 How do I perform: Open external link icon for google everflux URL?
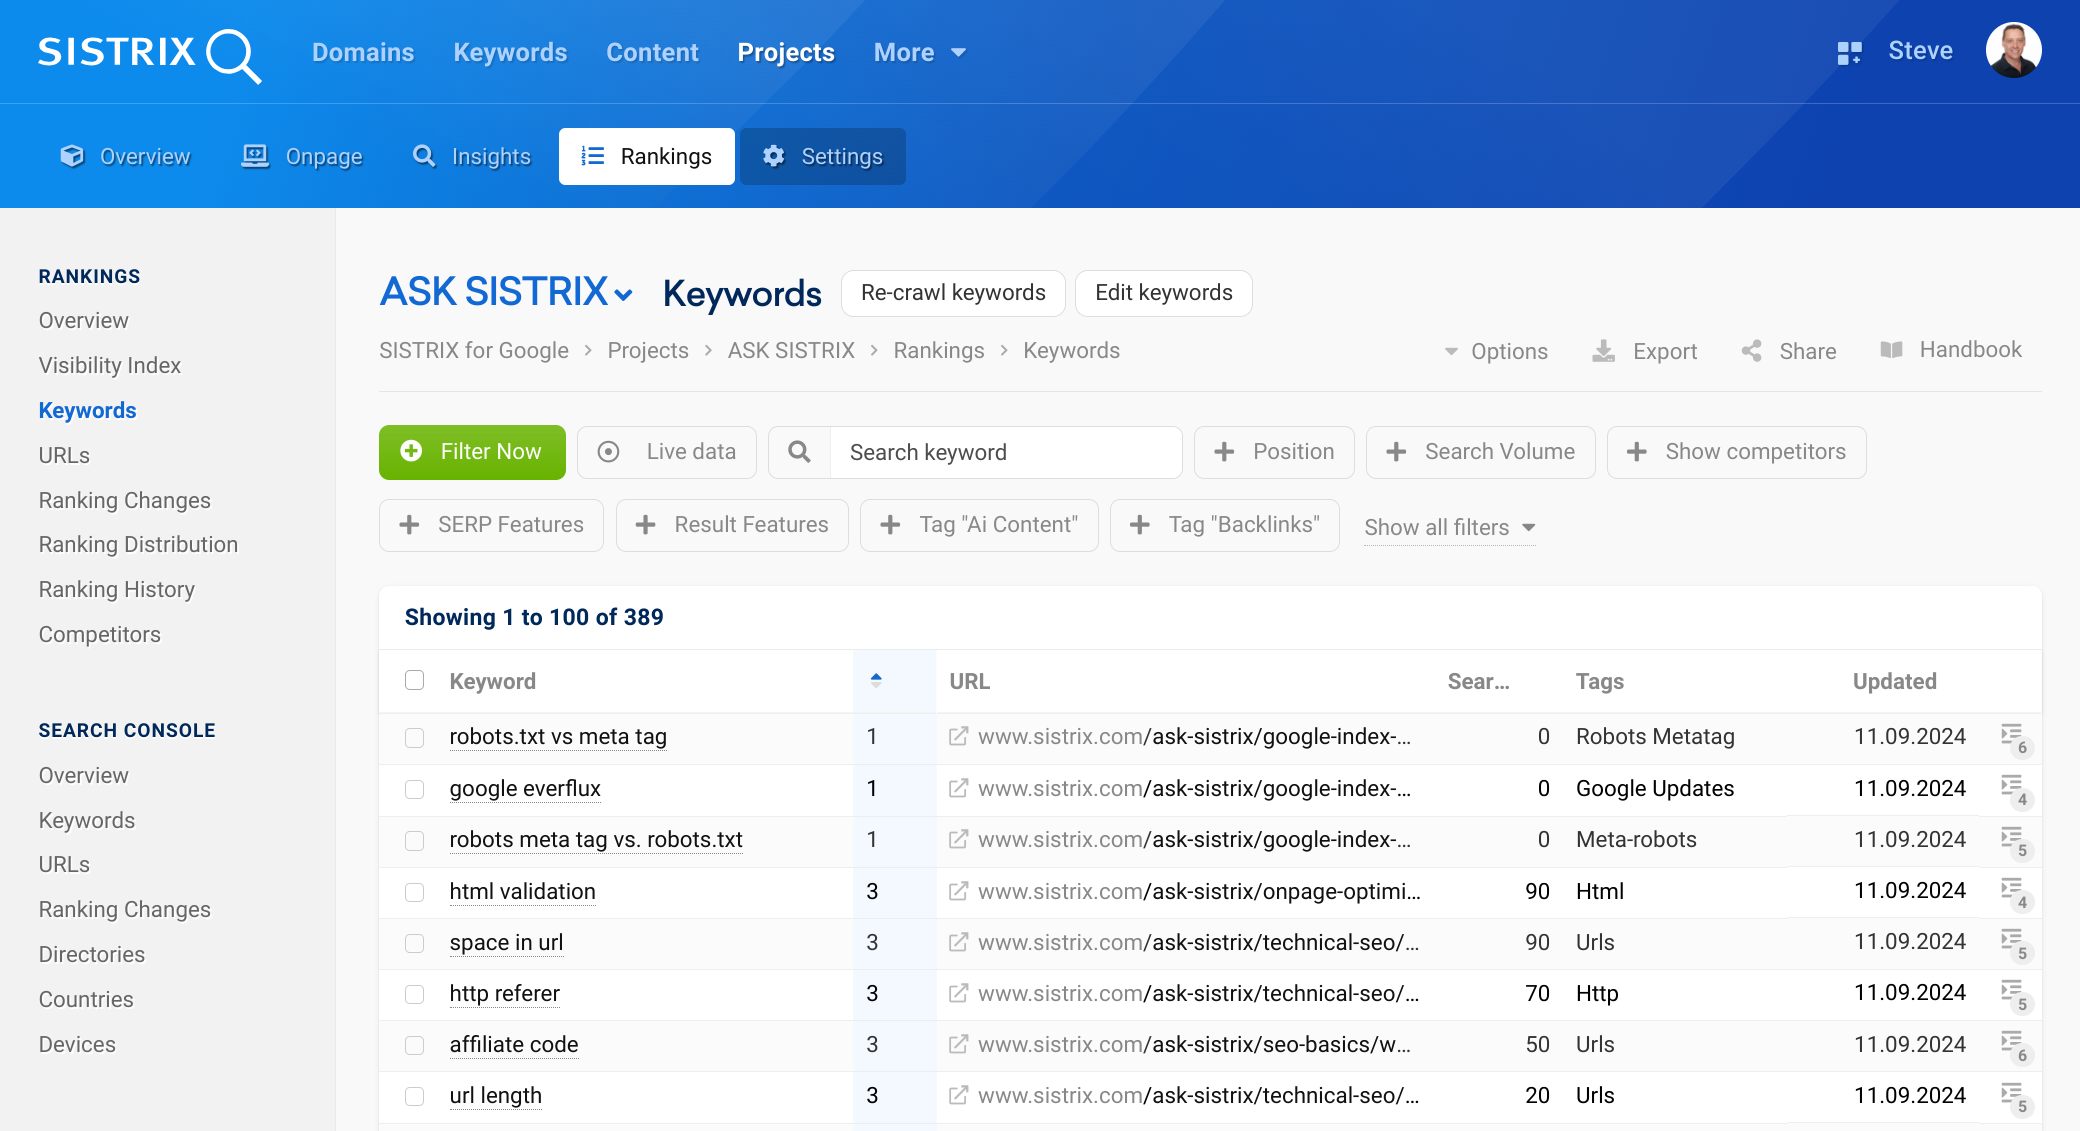[x=958, y=789]
